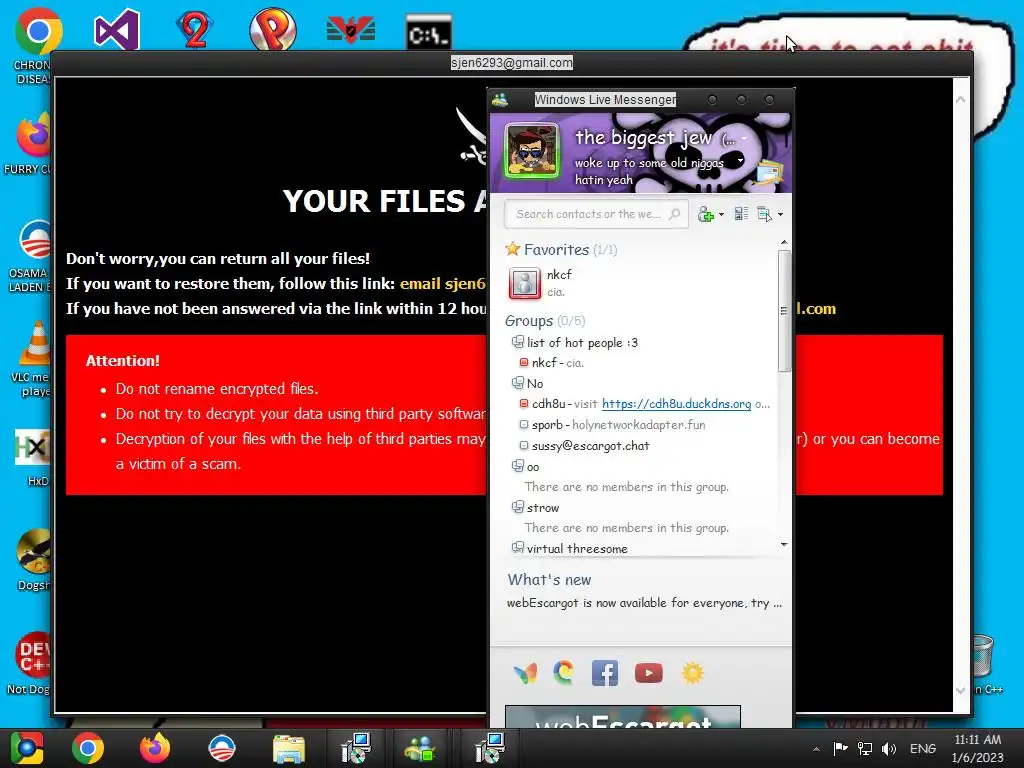Viewport: 1024px width, 768px height.
Task: Expand the display name dropdown arrow
Action: point(744,138)
